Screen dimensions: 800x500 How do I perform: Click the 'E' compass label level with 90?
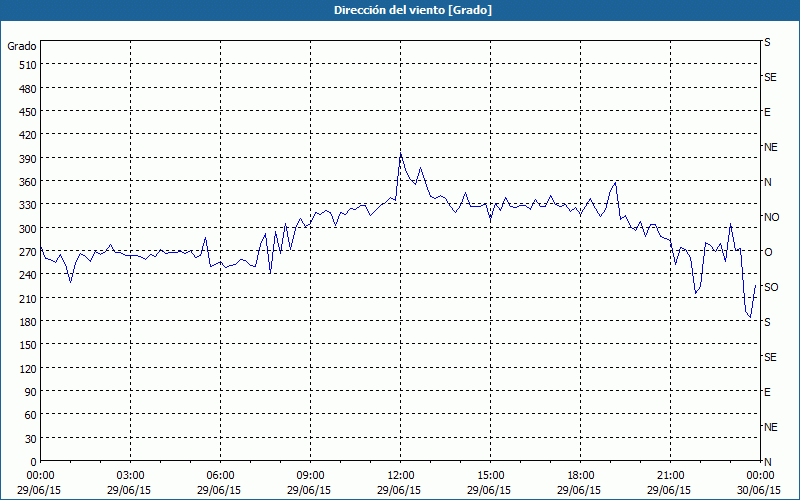pyautogui.click(x=767, y=392)
